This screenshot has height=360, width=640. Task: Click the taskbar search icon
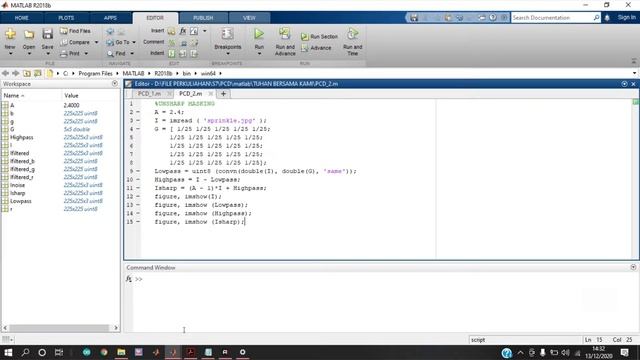coord(25,352)
